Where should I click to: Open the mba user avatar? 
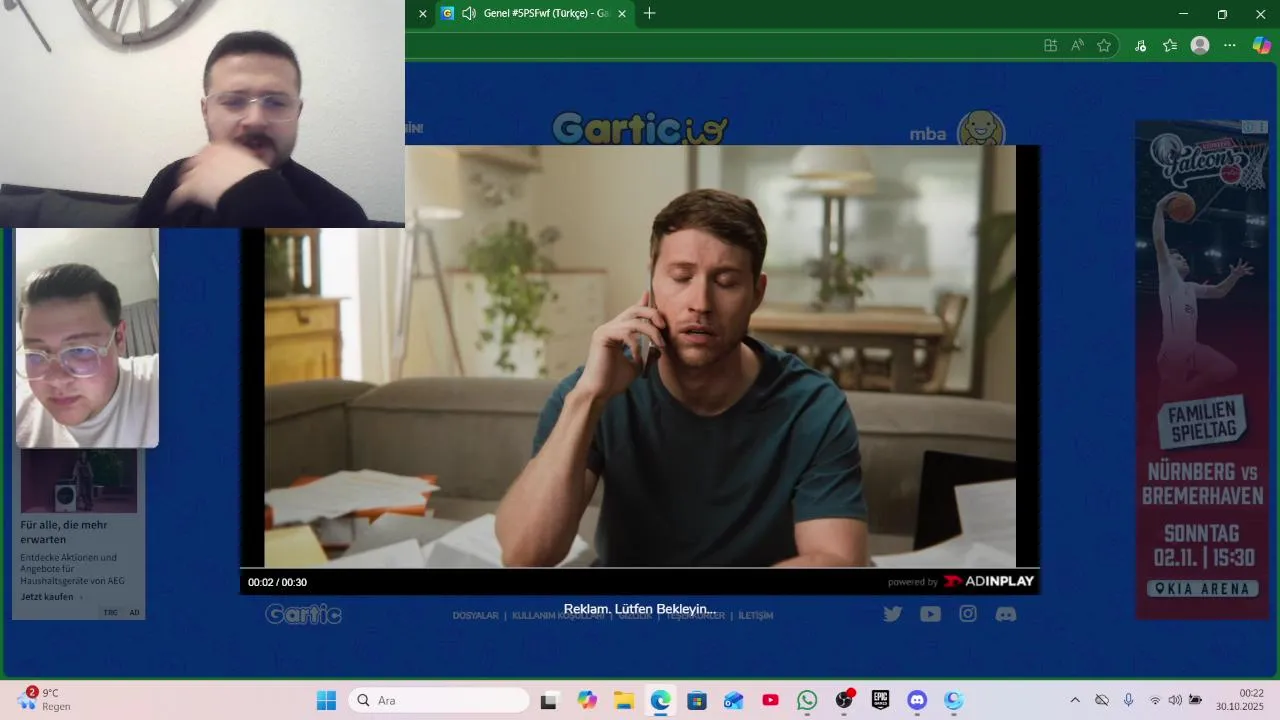point(981,129)
